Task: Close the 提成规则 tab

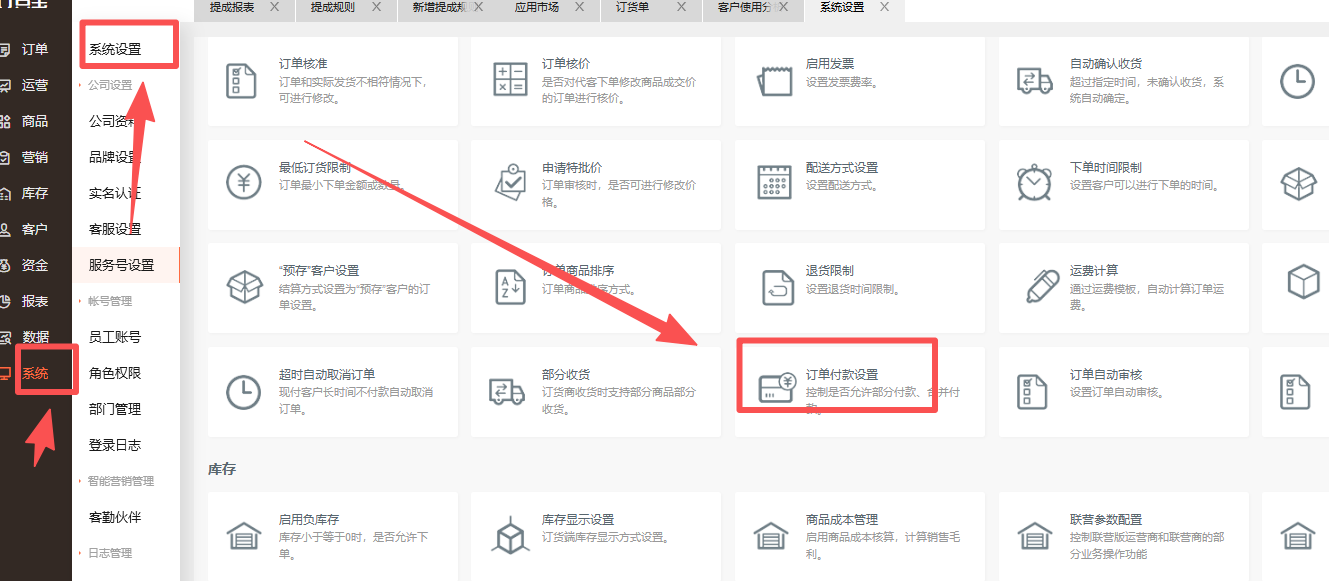Action: [376, 7]
